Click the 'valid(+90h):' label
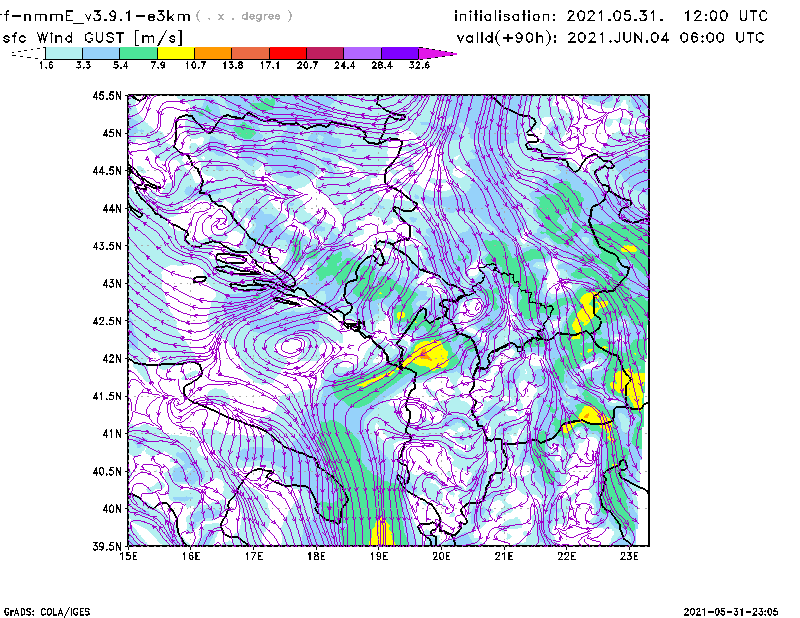This screenshot has height=618, width=800. (507, 37)
